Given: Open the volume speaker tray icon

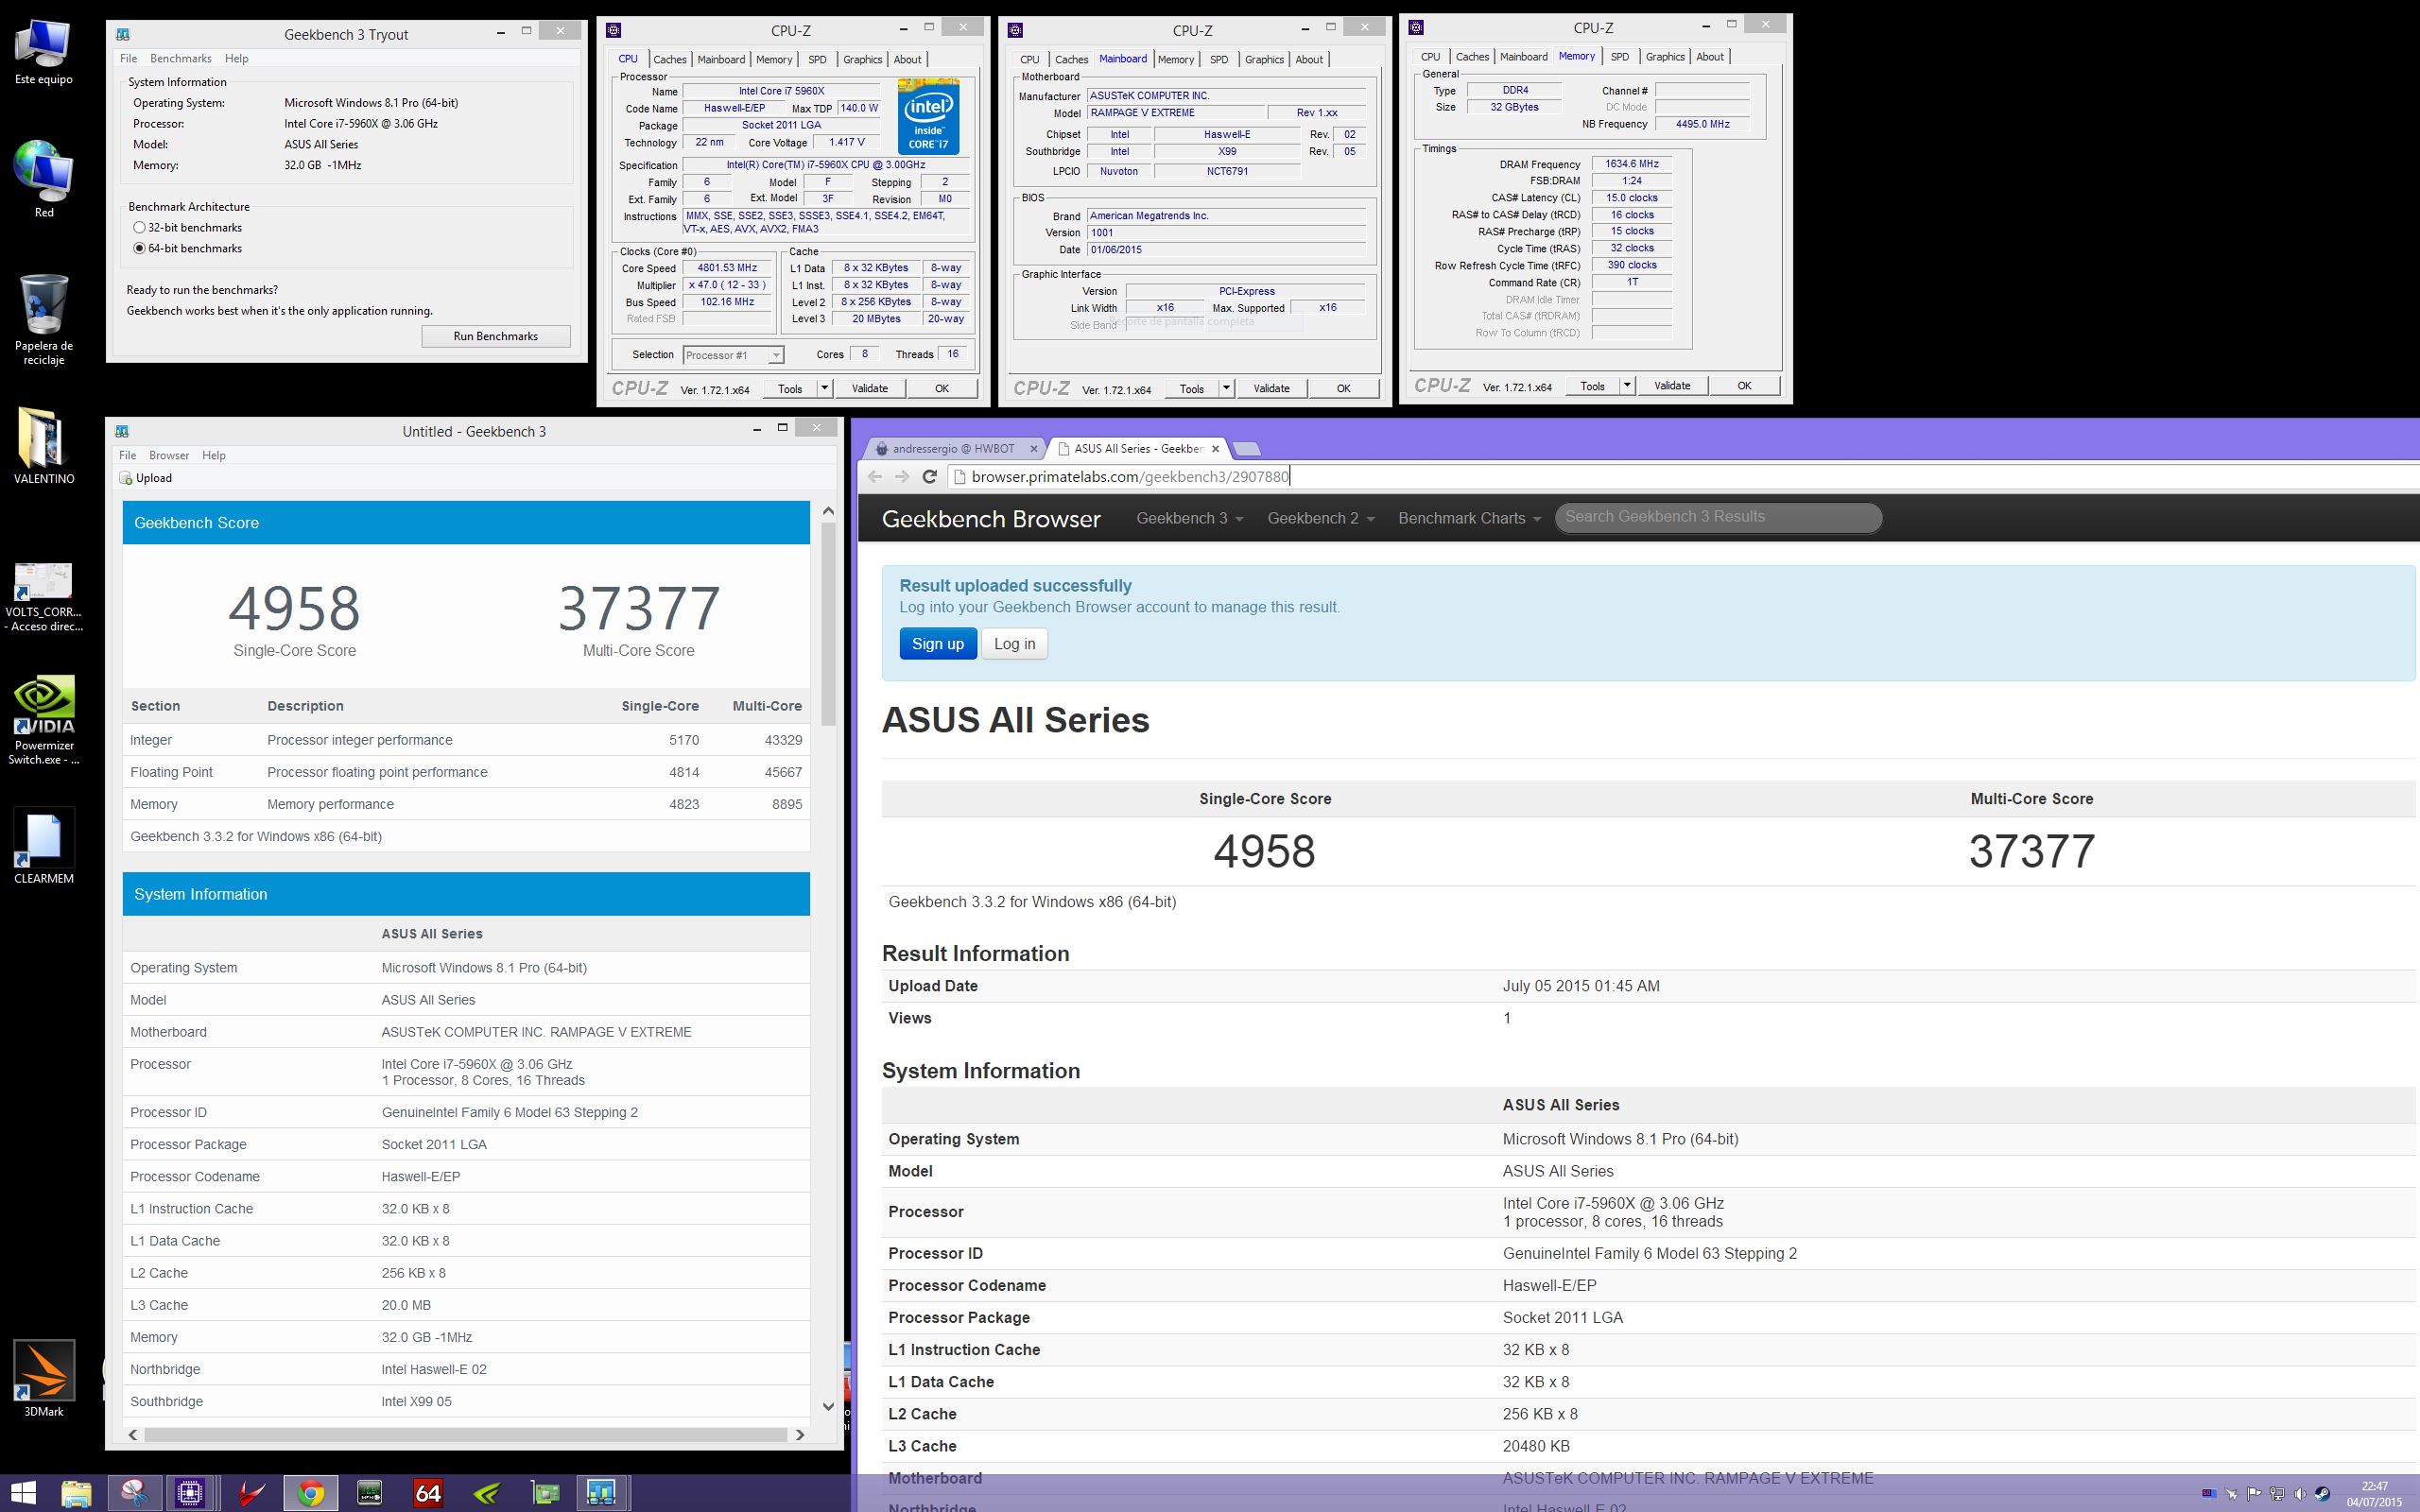Looking at the screenshot, I should pyautogui.click(x=2300, y=1494).
